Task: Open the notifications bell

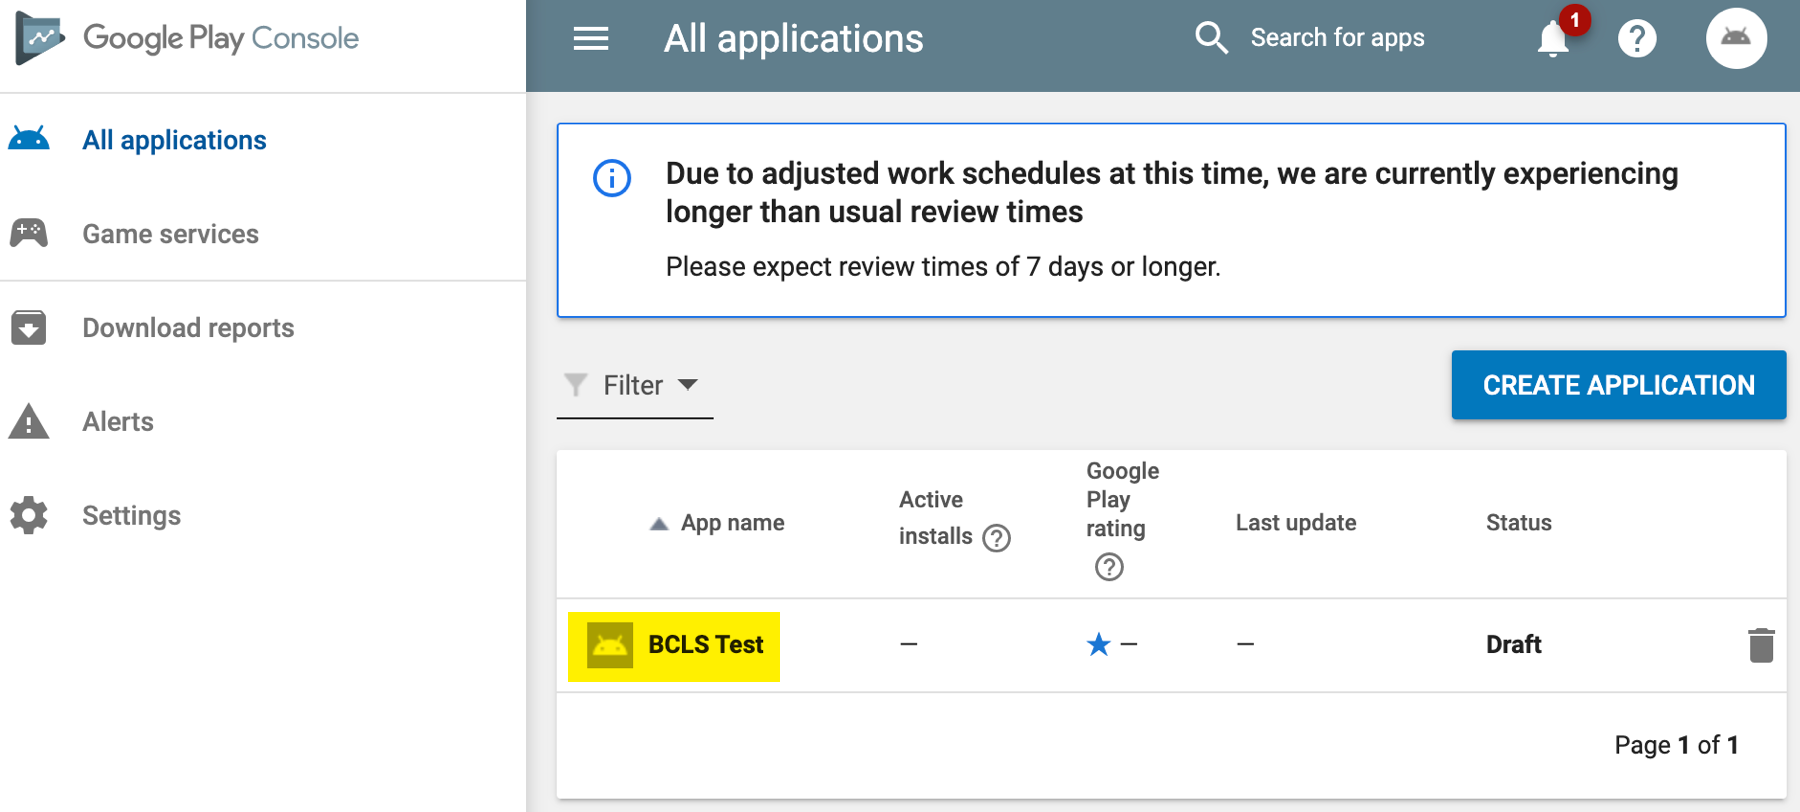Action: pyautogui.click(x=1553, y=39)
